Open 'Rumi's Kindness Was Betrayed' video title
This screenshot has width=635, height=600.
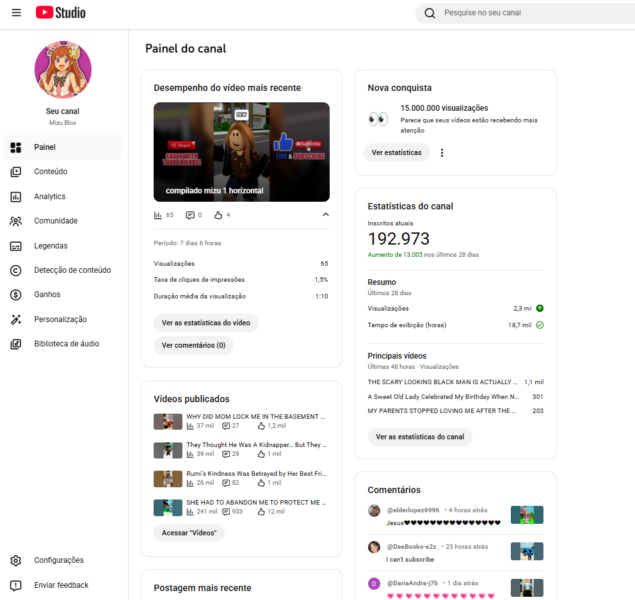coord(256,474)
